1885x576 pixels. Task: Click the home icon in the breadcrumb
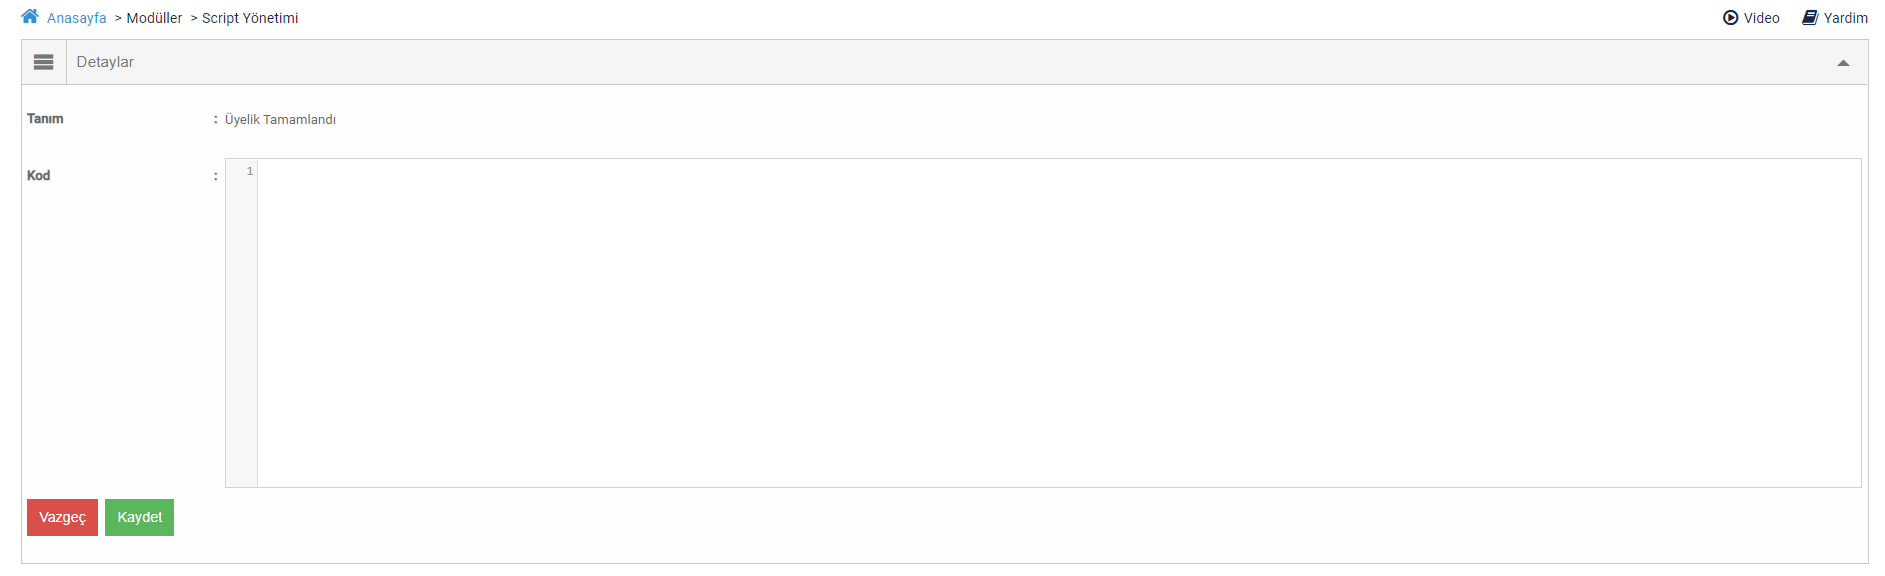click(x=30, y=17)
